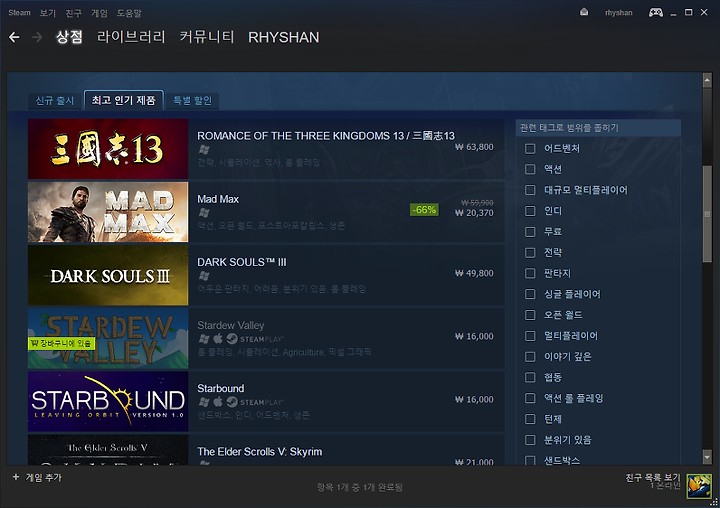Click Apple icon in the Starbound row
This screenshot has width=720, height=508.
pos(218,402)
